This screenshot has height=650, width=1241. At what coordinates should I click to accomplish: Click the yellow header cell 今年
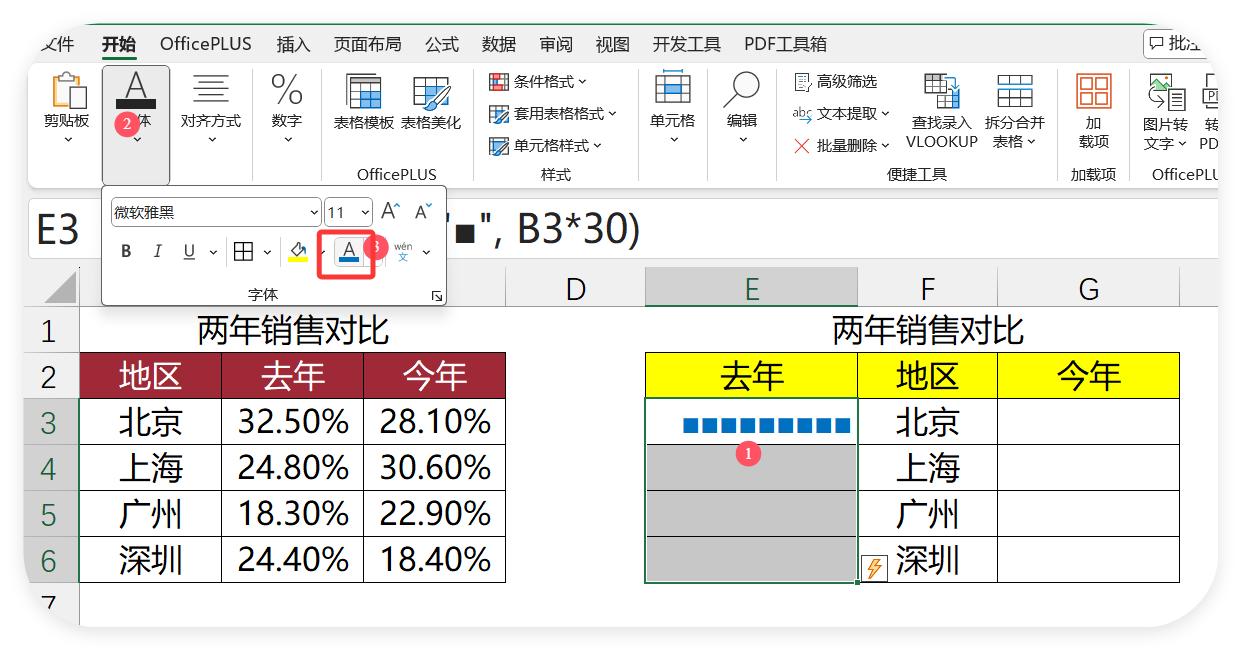[x=1088, y=376]
